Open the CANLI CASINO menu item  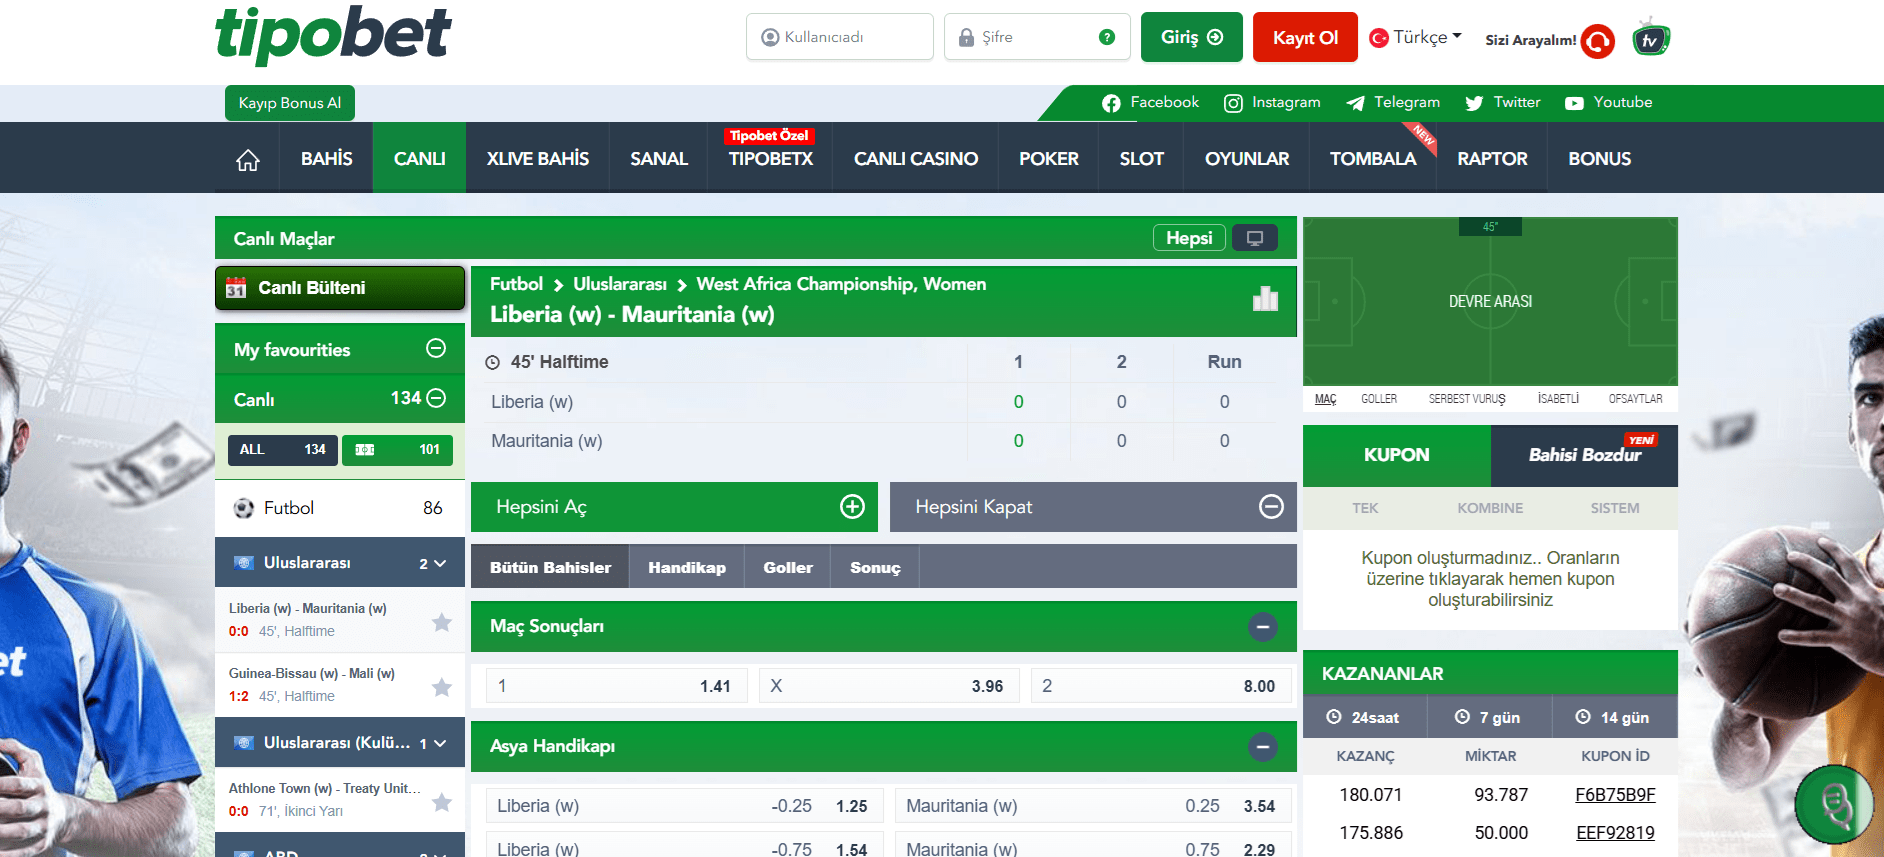(x=915, y=159)
